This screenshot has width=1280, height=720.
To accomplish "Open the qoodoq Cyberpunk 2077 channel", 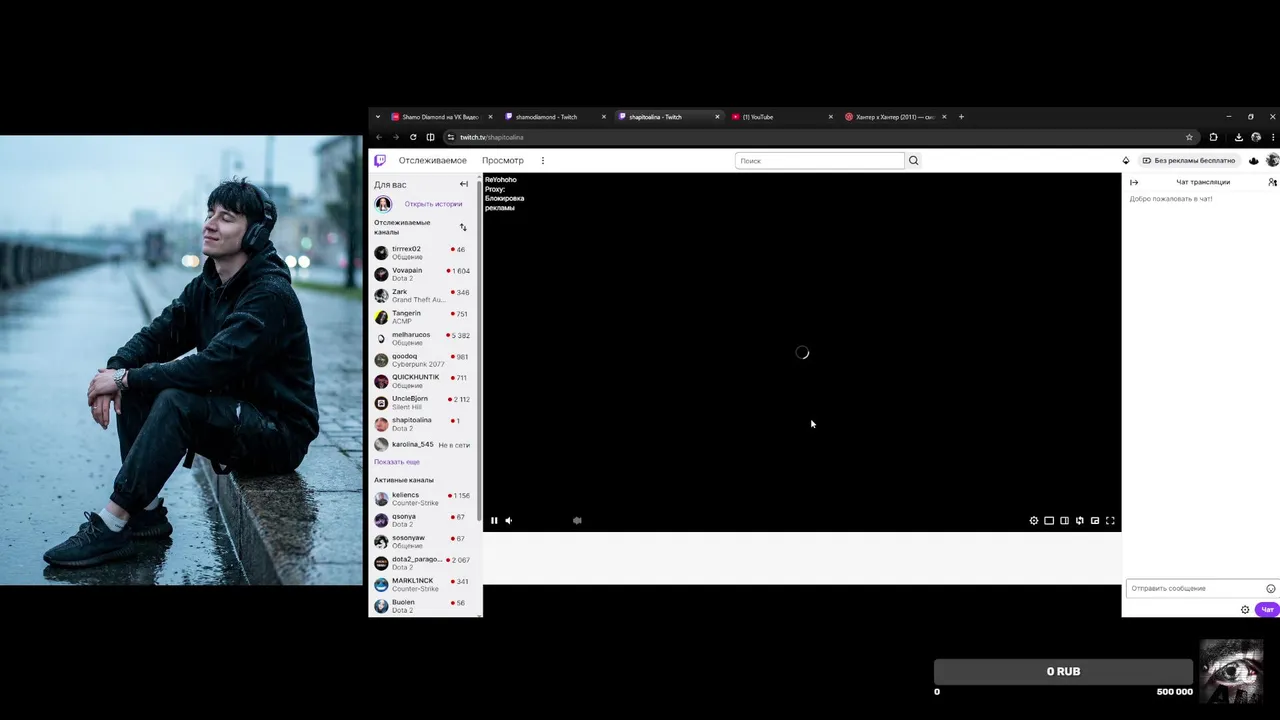I will coord(422,360).
